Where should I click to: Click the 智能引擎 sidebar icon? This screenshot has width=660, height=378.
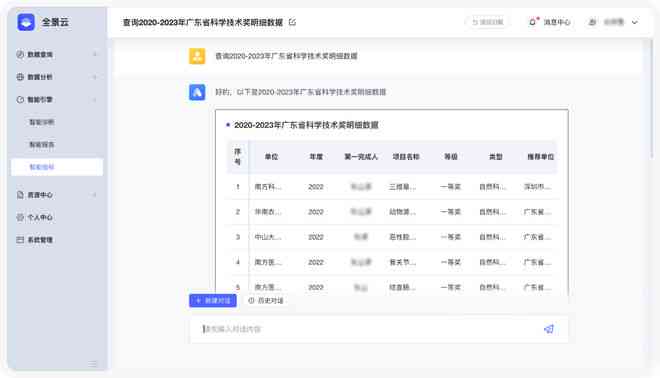coord(20,100)
